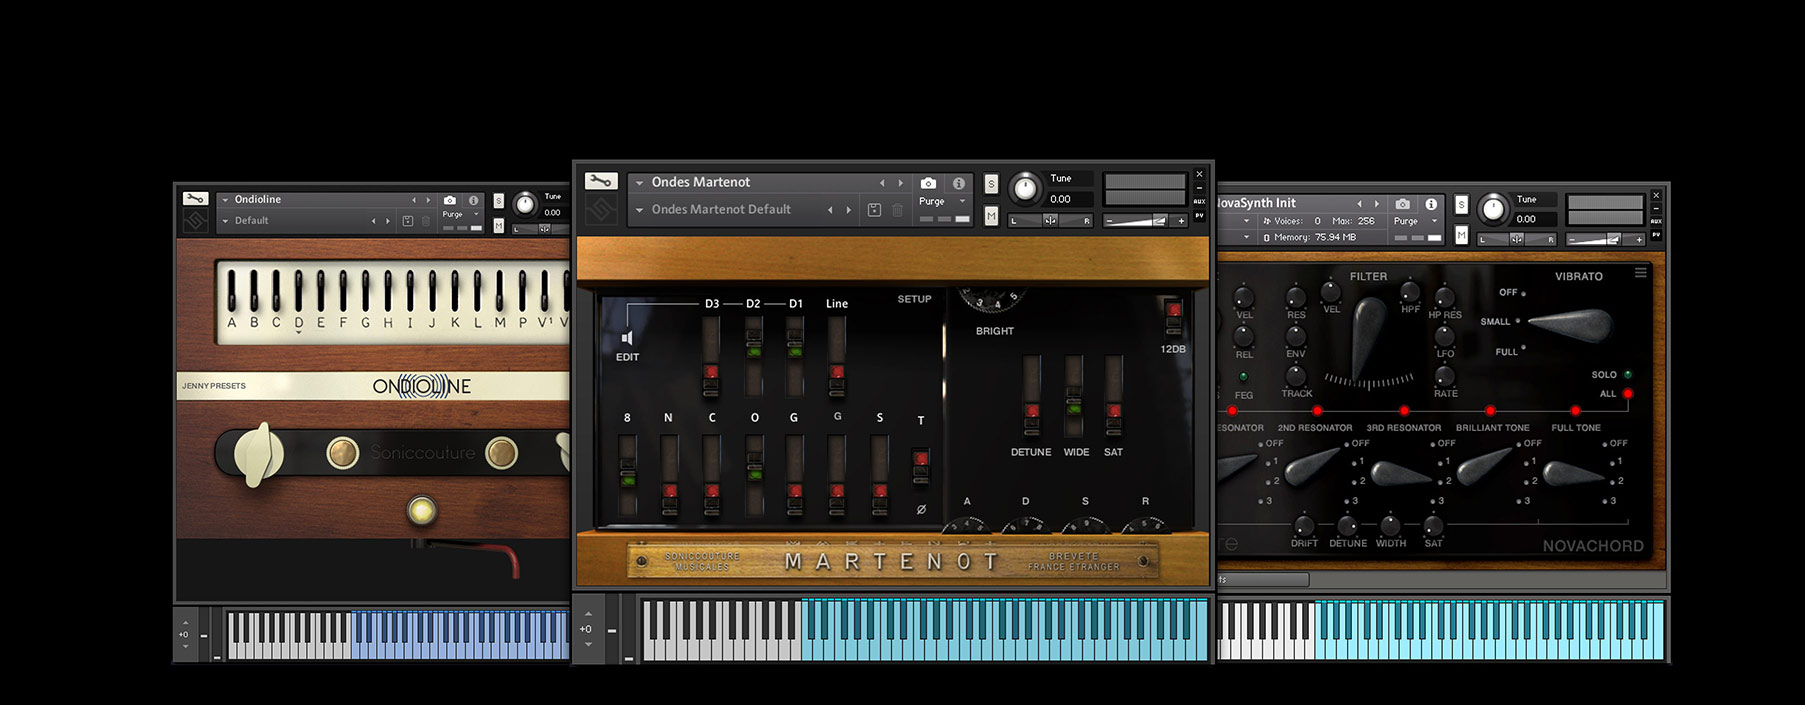
Task: Select the previous Ondes Martenot Default snapshot
Action: (x=830, y=210)
